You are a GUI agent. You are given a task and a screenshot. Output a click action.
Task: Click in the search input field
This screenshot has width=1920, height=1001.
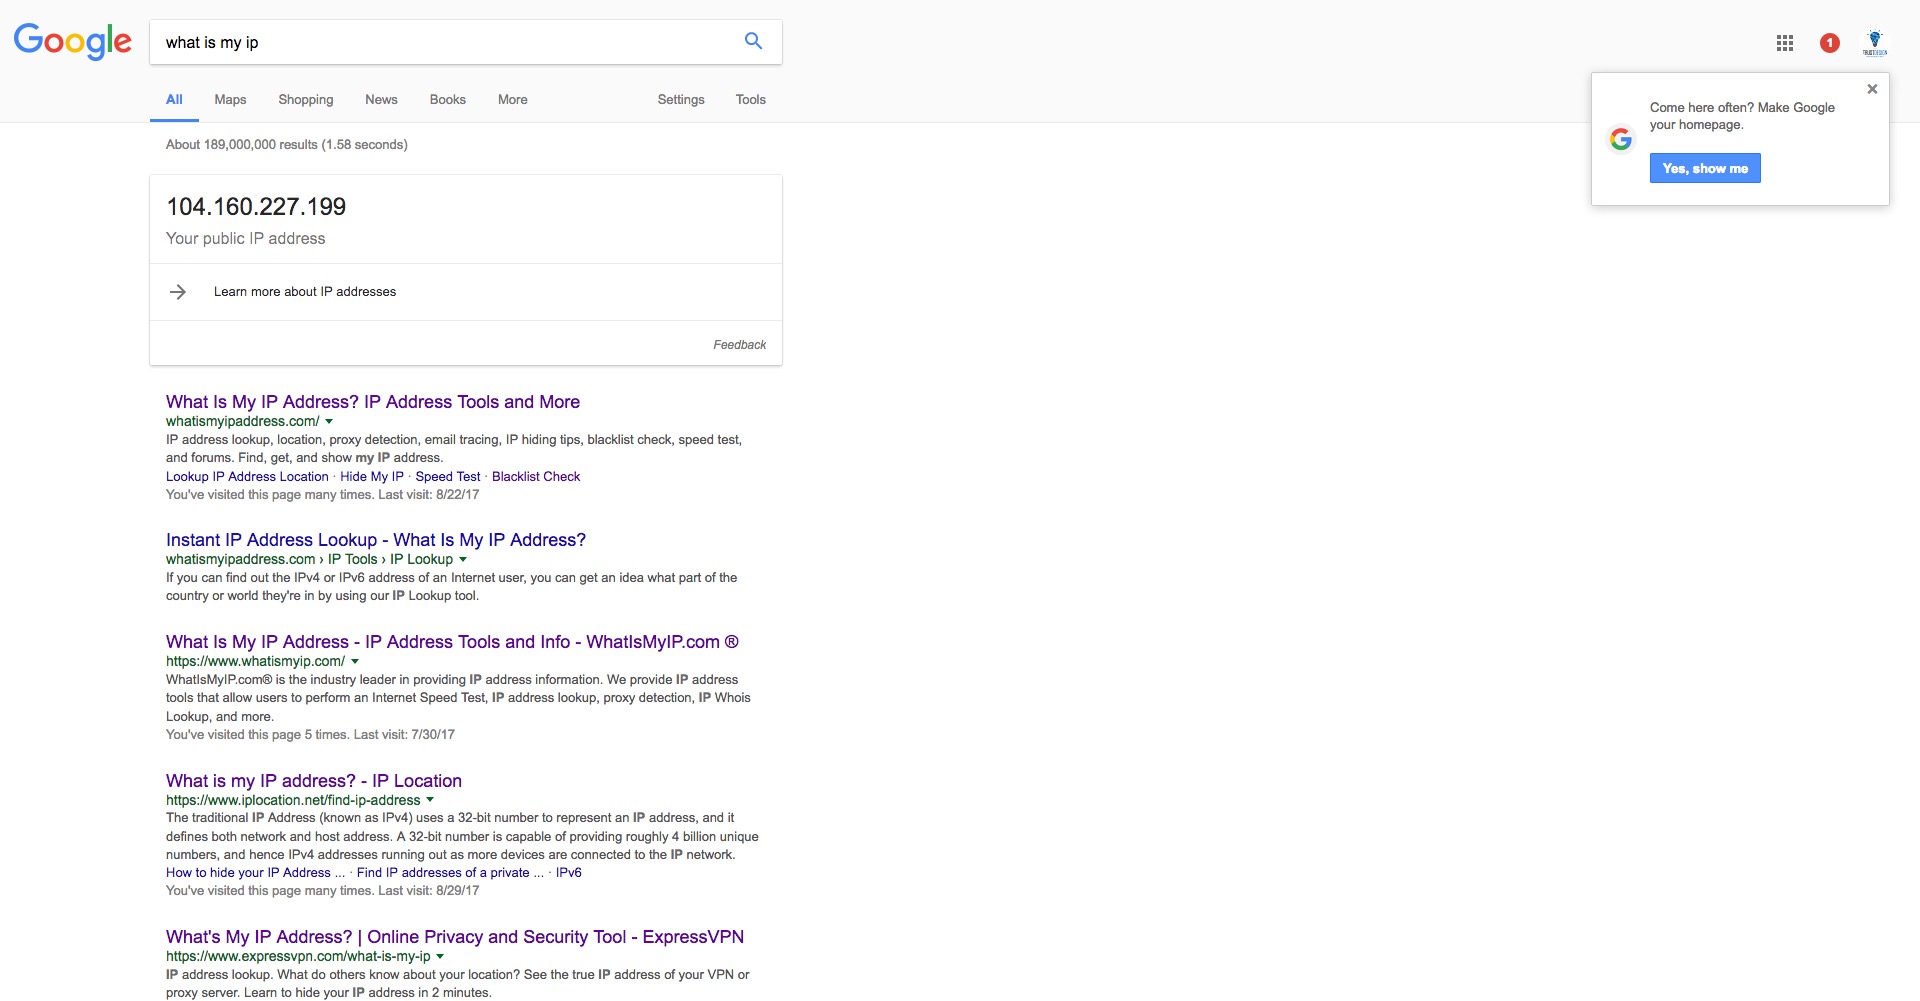[x=445, y=42]
